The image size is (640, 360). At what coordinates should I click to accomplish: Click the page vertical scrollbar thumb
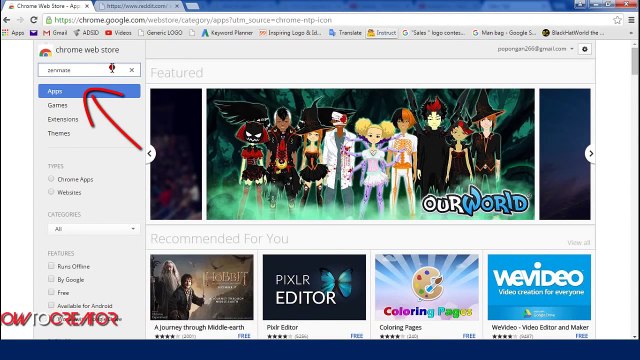coord(635,61)
